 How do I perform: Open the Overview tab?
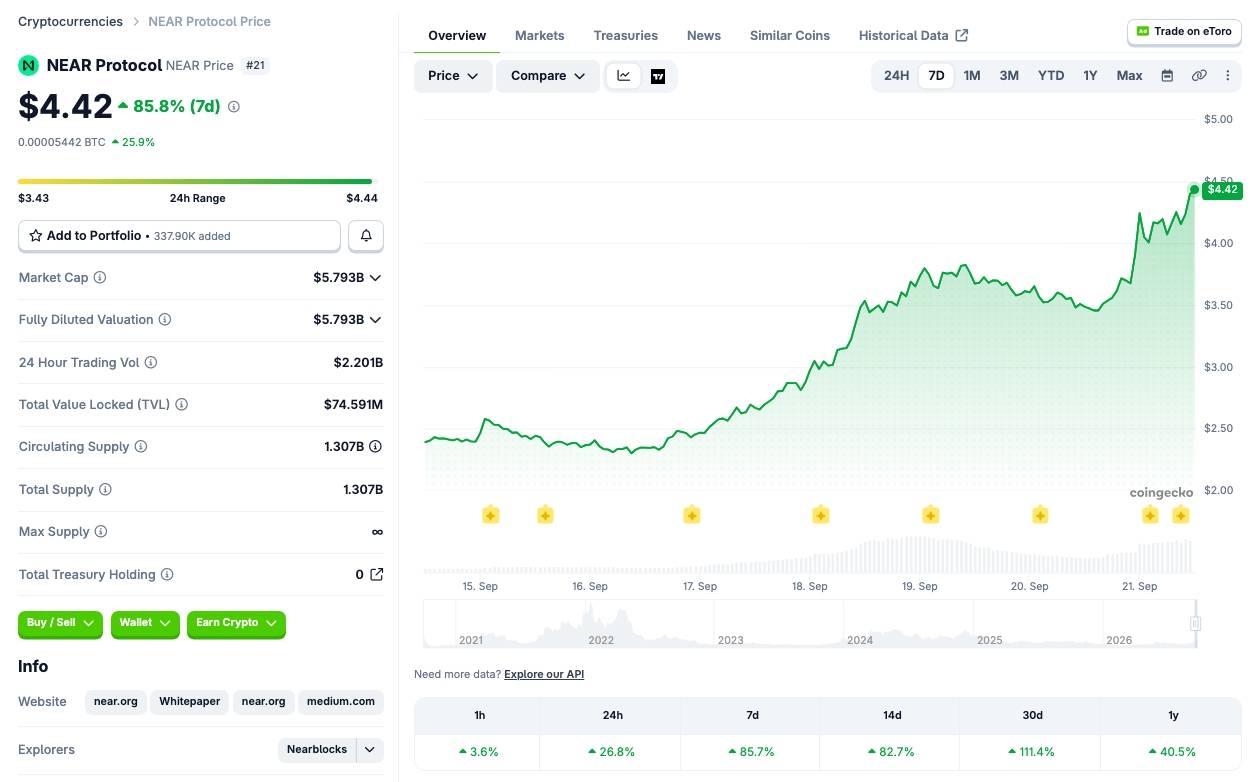(x=457, y=35)
